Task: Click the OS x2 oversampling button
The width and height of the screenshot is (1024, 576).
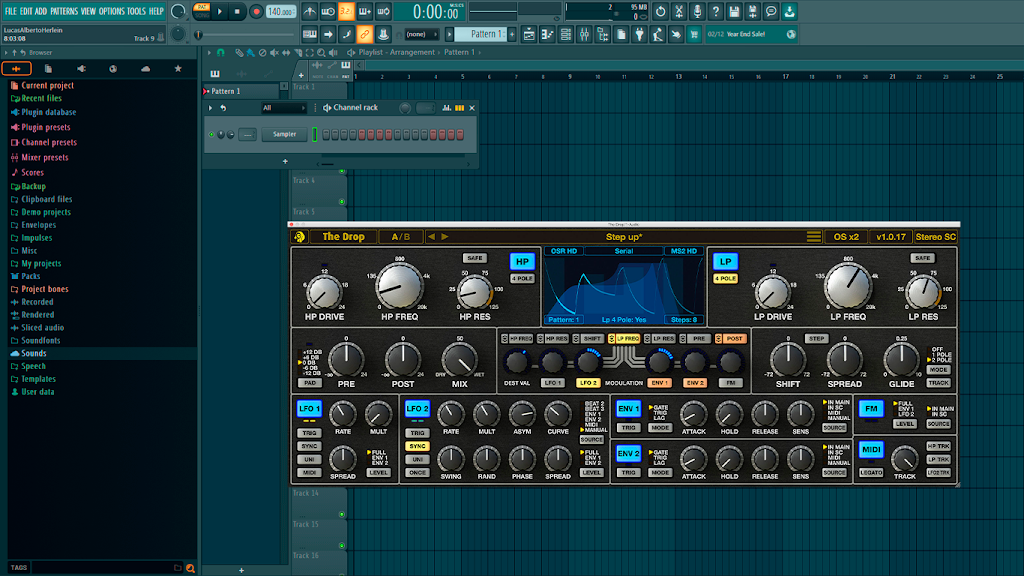Action: 846,237
